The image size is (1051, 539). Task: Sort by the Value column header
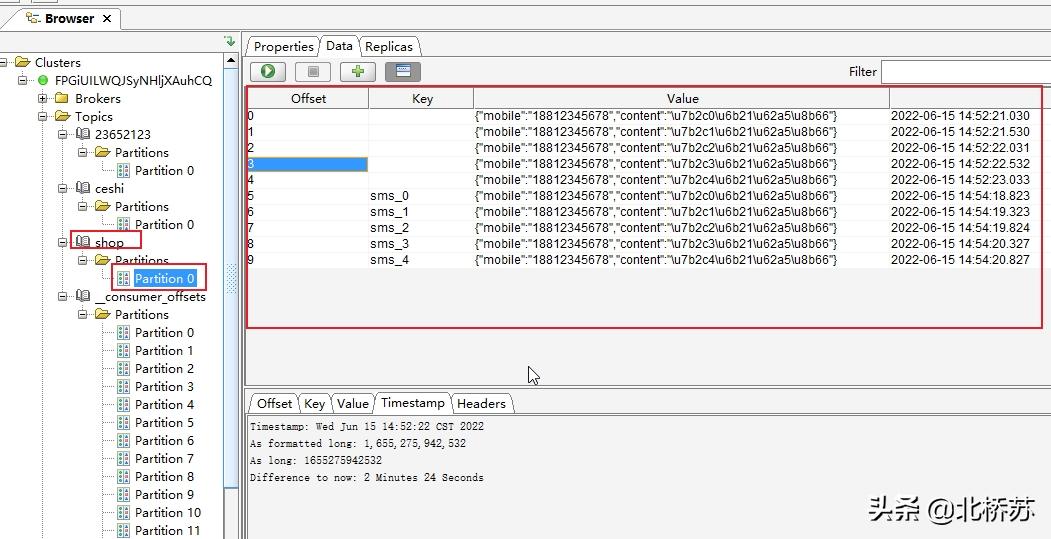682,99
